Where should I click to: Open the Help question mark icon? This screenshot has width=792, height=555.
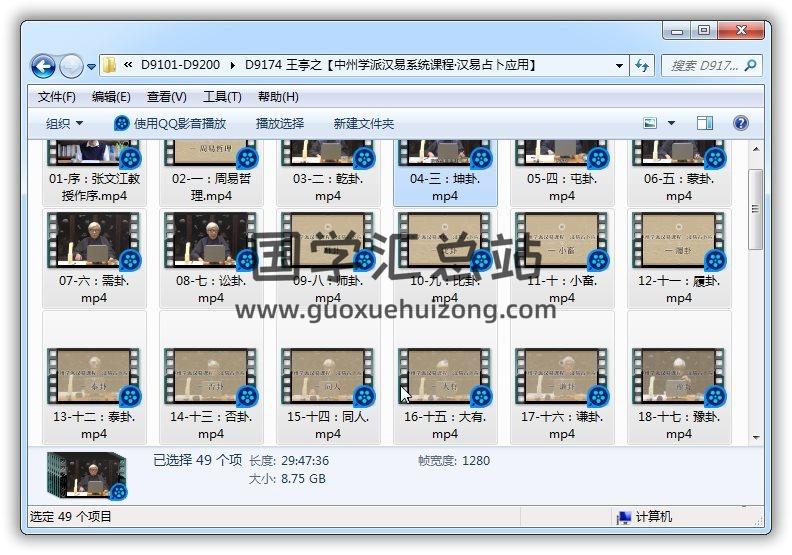(741, 123)
